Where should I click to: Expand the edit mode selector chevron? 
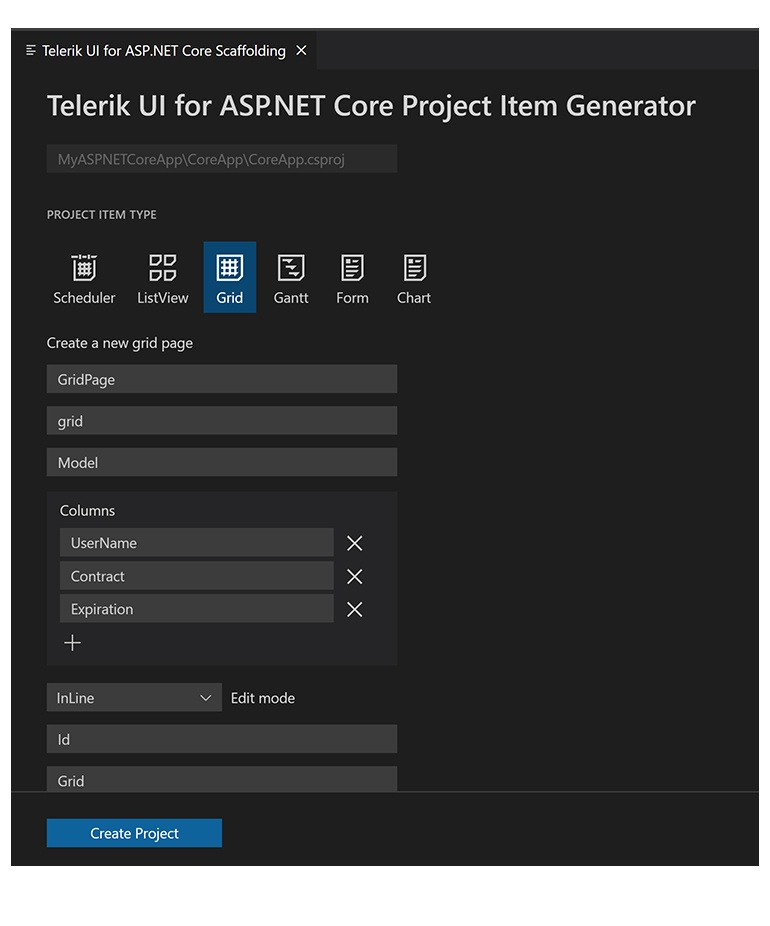pos(206,697)
